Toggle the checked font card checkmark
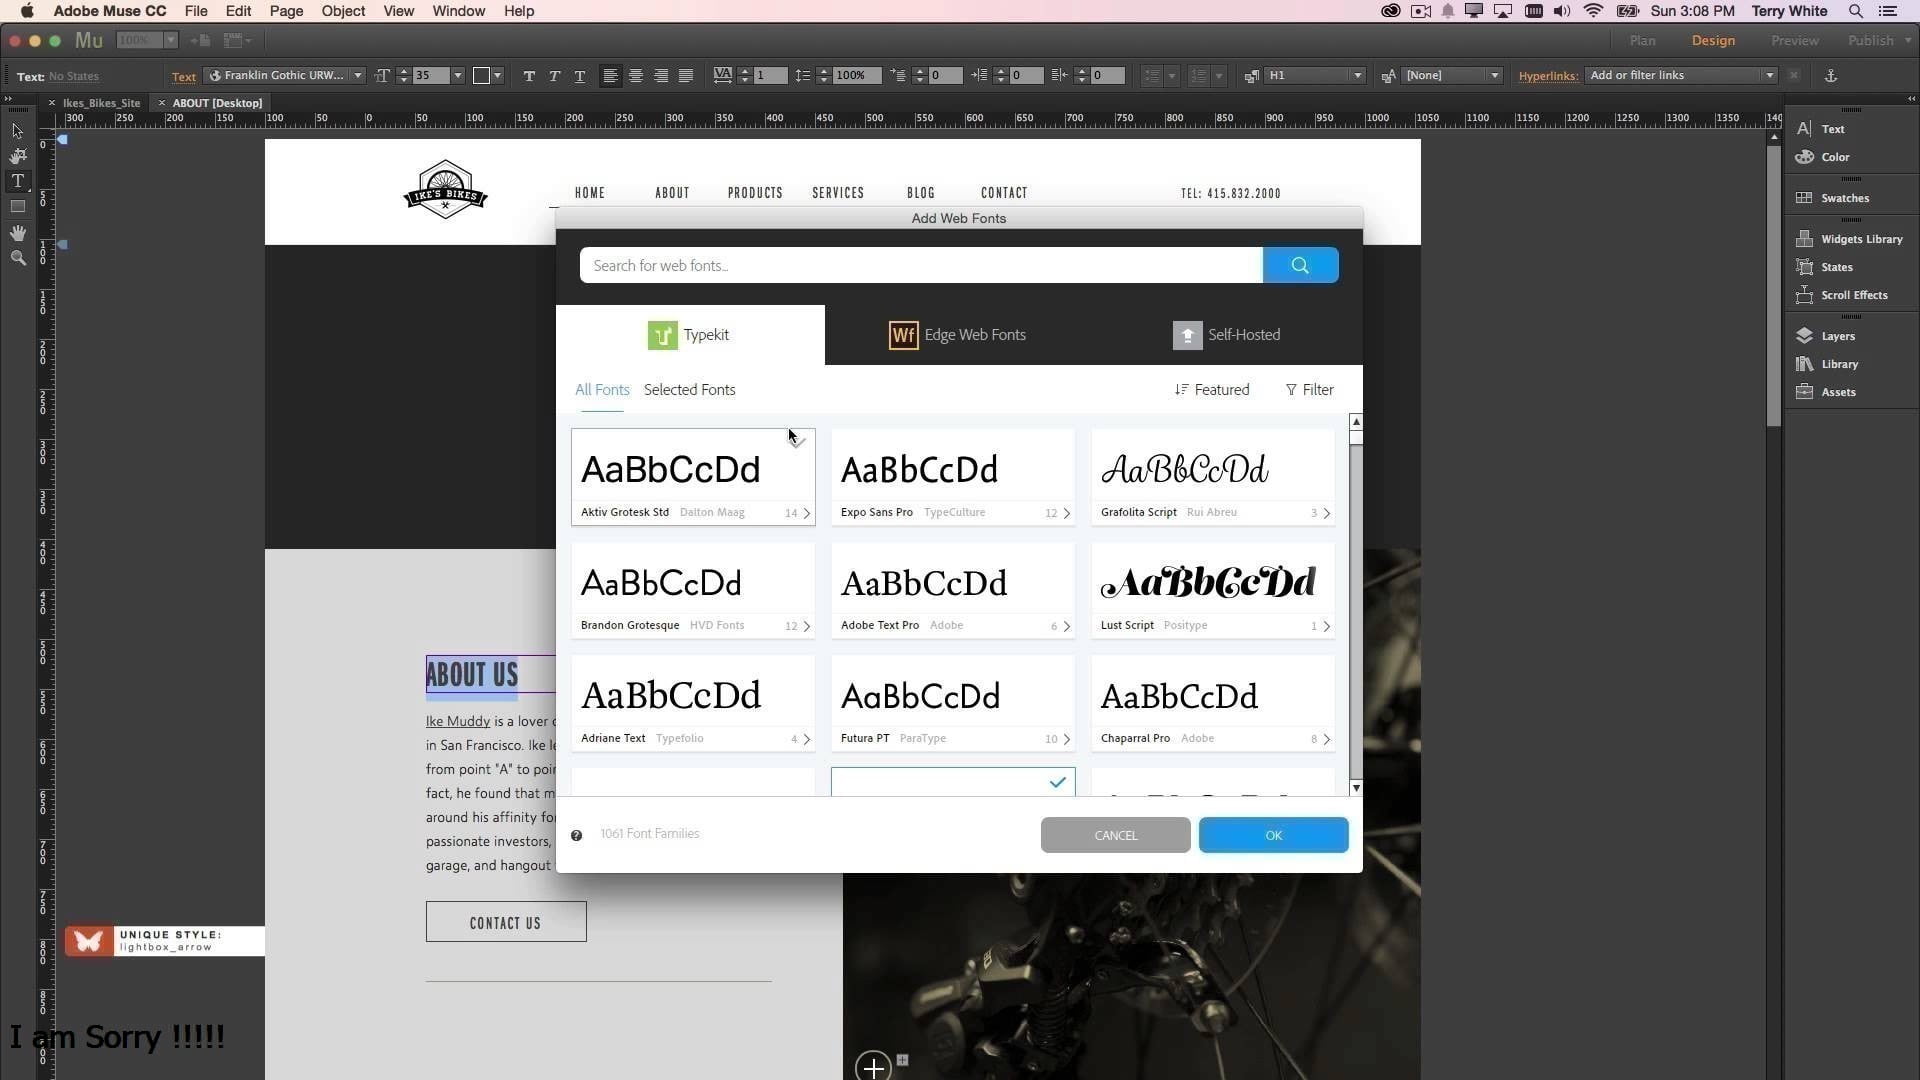Image resolution: width=1920 pixels, height=1080 pixels. click(x=1057, y=782)
